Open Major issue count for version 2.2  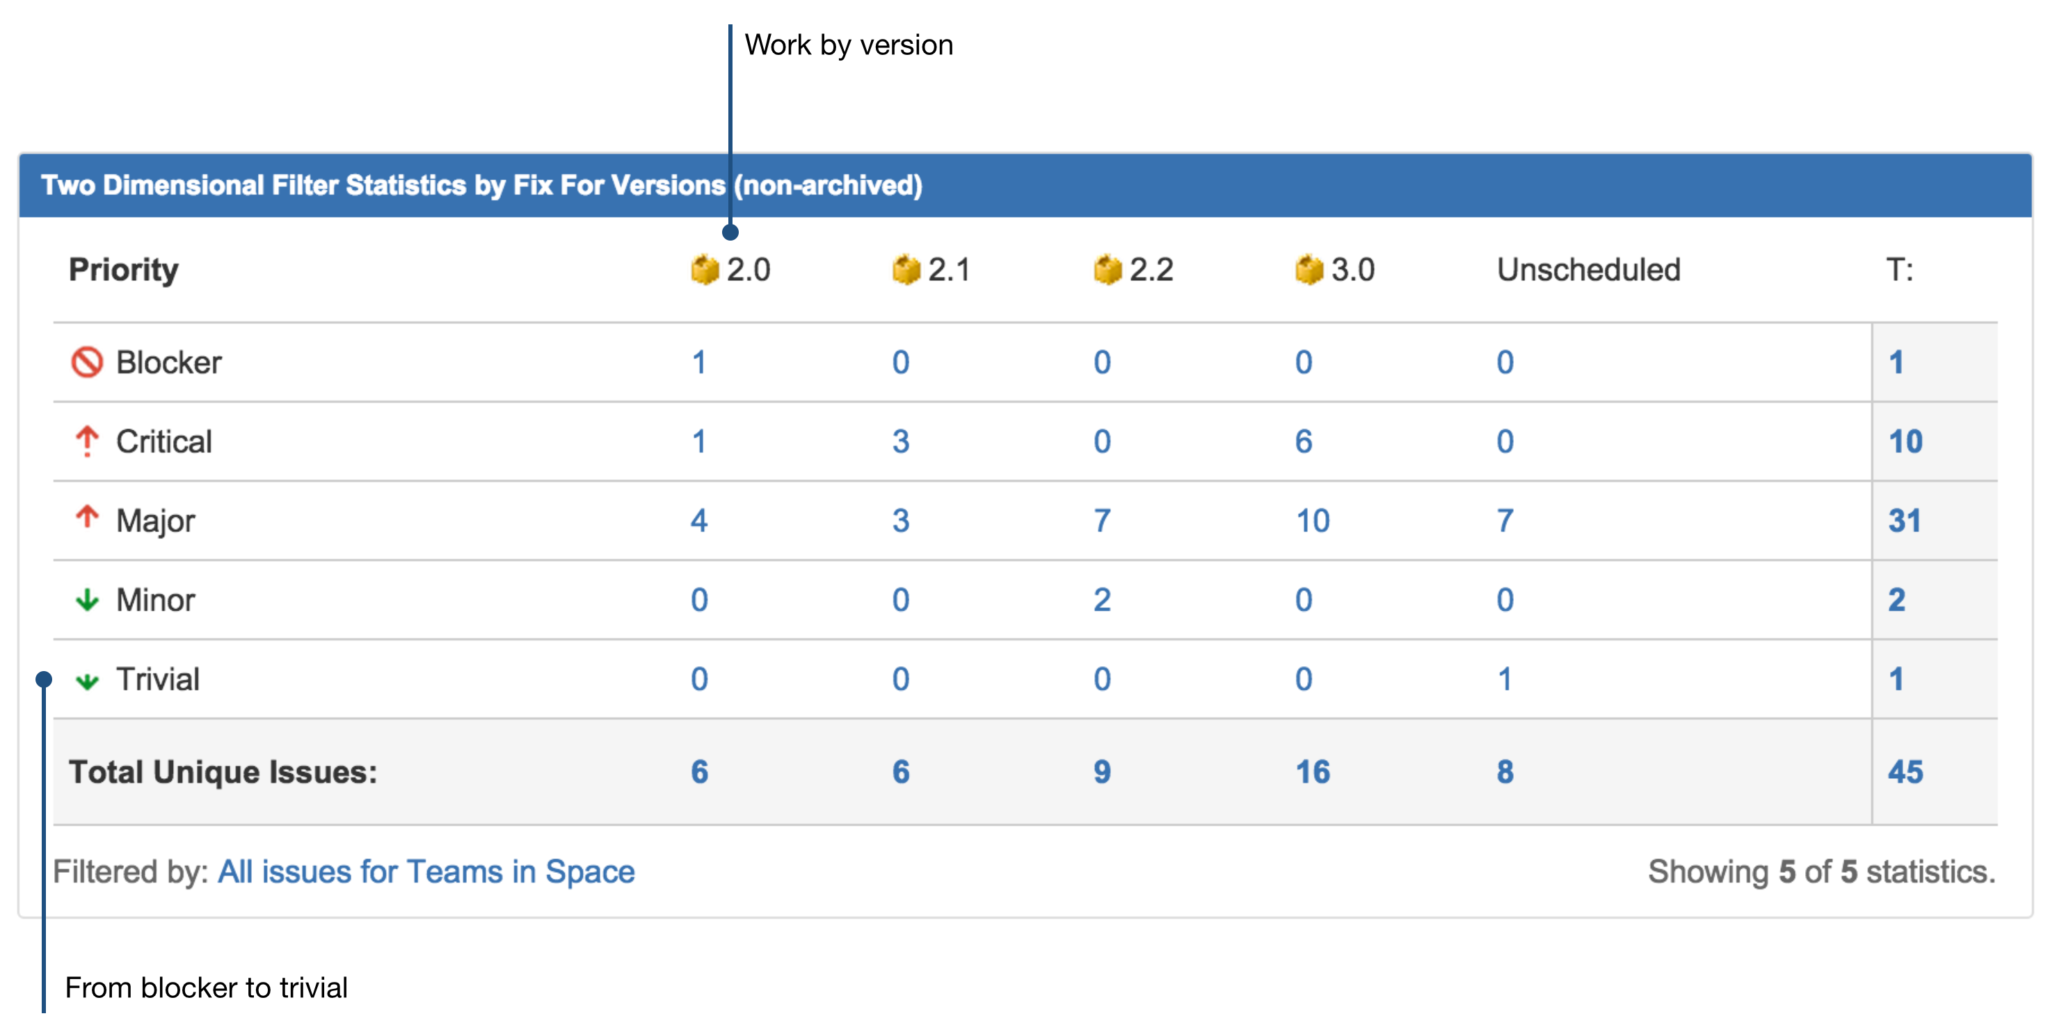tap(1102, 520)
